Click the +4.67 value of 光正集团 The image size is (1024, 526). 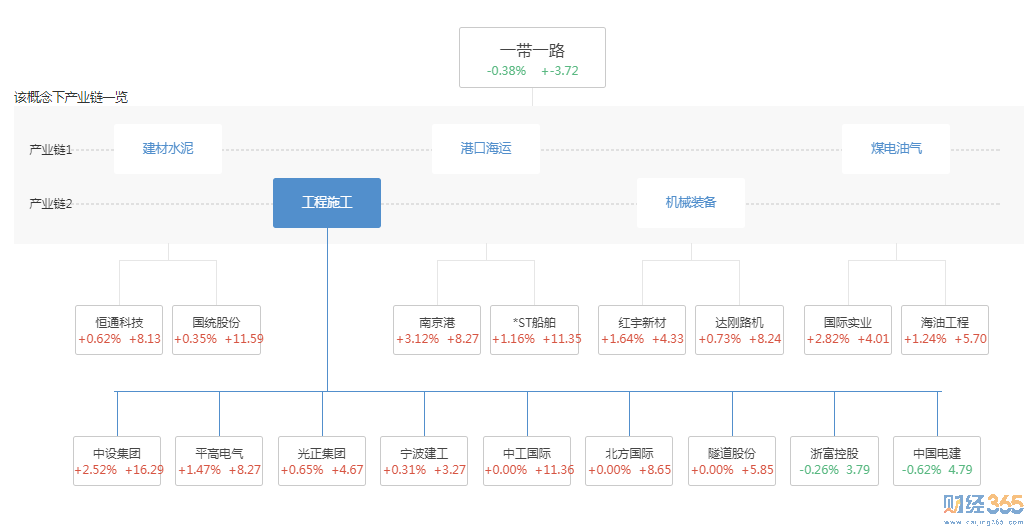tap(347, 470)
